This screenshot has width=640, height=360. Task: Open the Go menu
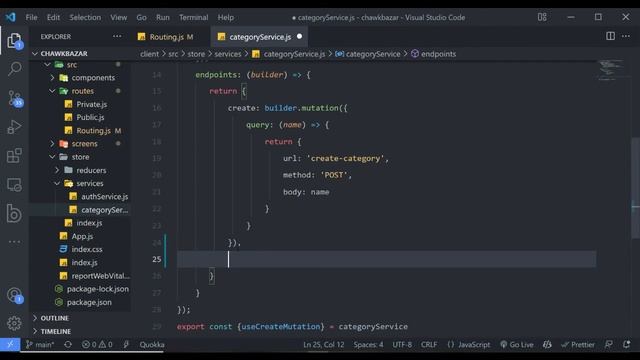(141, 18)
